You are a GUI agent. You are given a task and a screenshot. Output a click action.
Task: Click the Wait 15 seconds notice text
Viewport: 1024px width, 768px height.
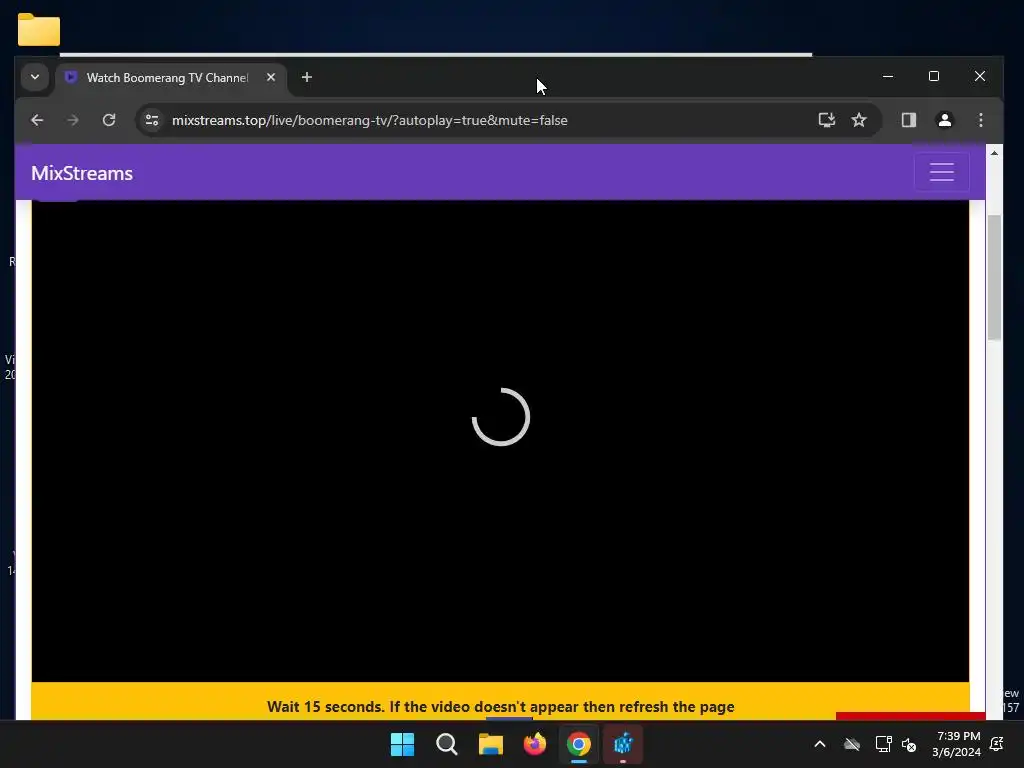[500, 707]
